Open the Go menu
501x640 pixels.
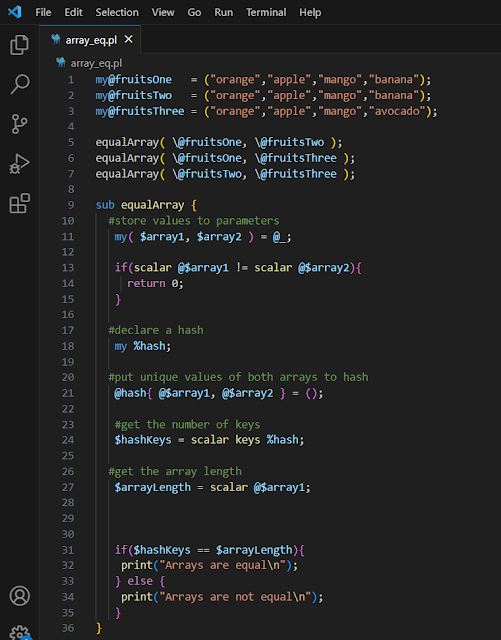click(x=194, y=12)
